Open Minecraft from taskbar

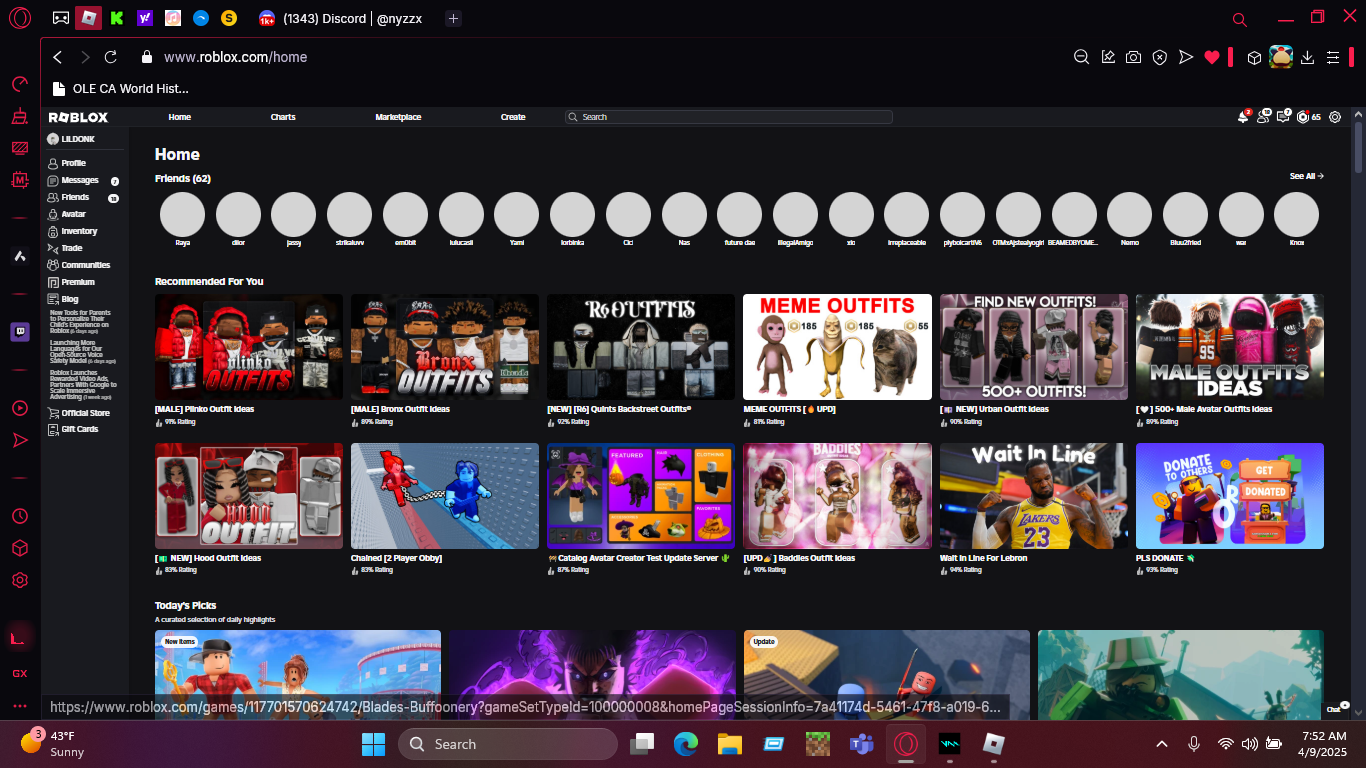point(817,744)
